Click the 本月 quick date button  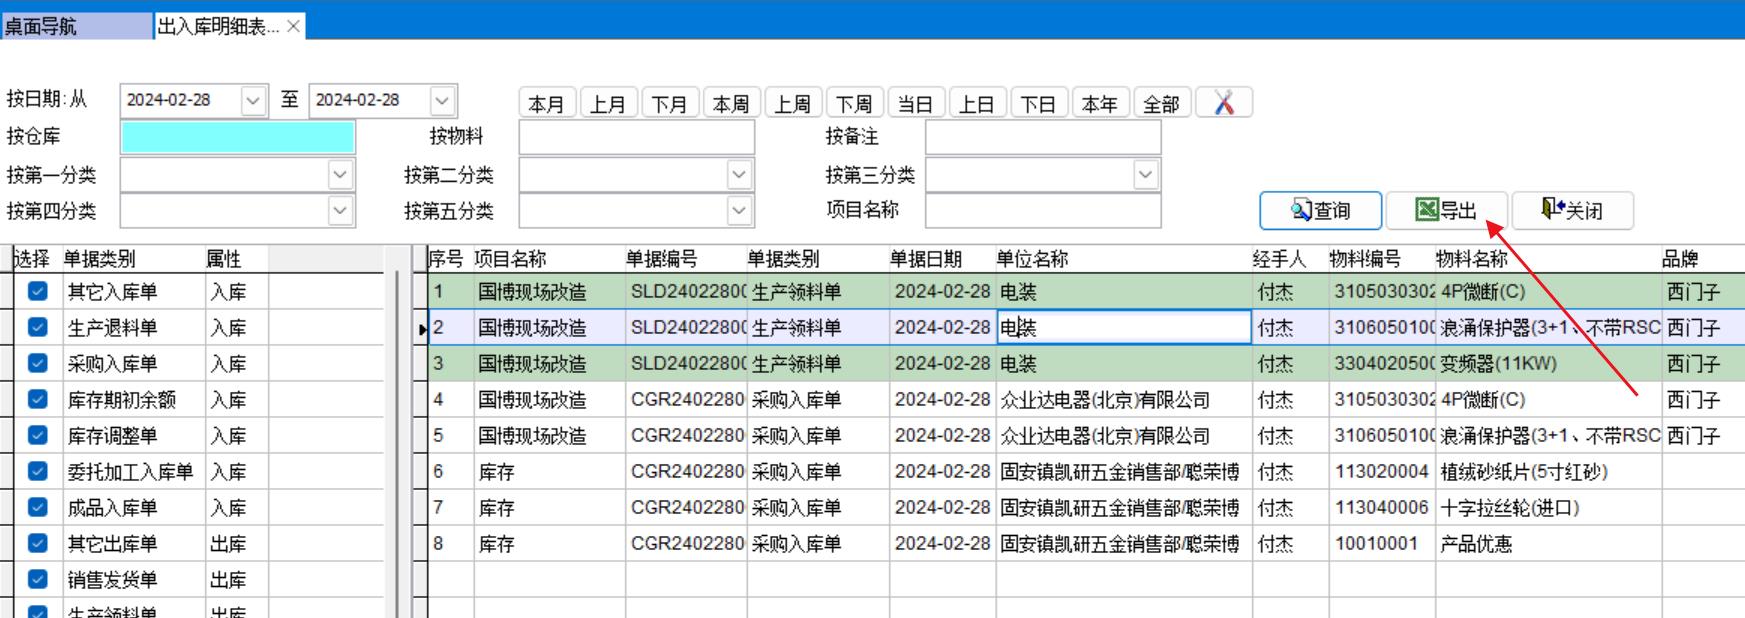tap(546, 103)
